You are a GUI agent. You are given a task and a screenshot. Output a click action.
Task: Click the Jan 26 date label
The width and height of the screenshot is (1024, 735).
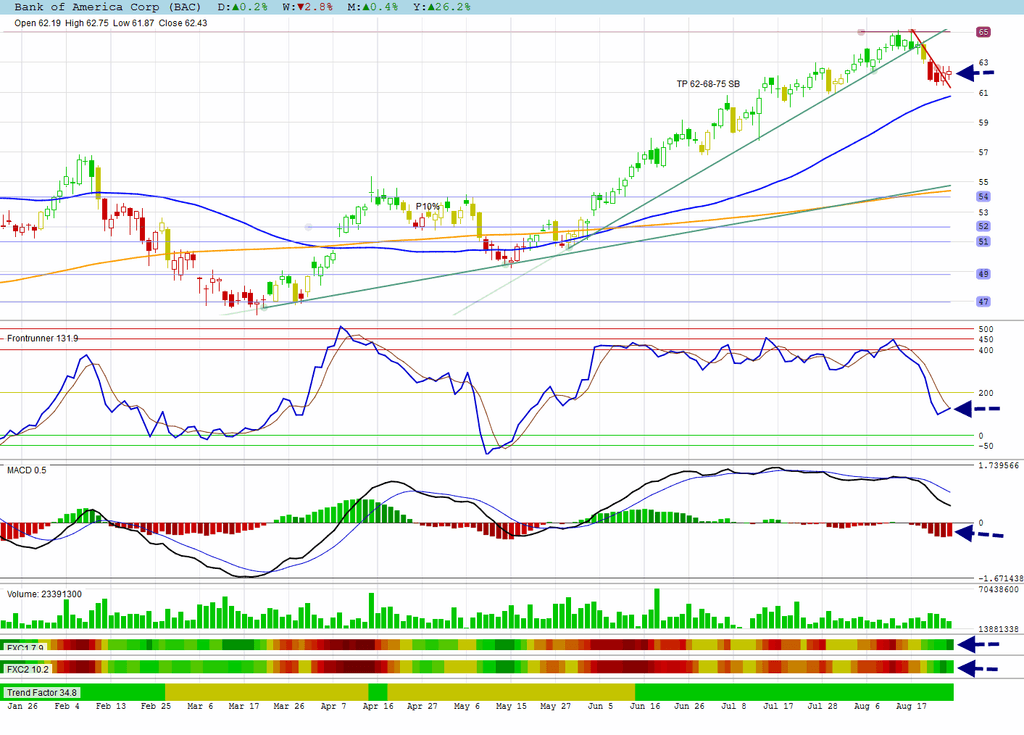click(22, 706)
